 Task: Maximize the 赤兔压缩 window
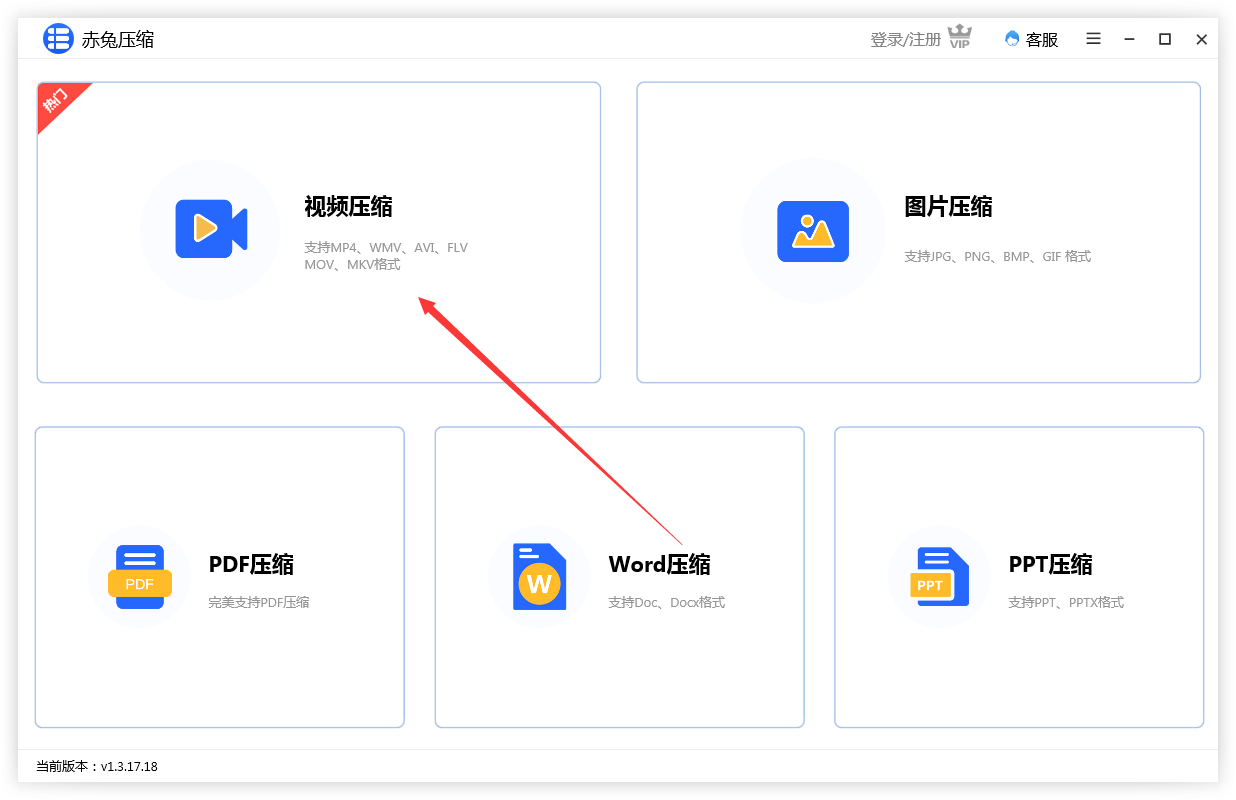[1165, 39]
